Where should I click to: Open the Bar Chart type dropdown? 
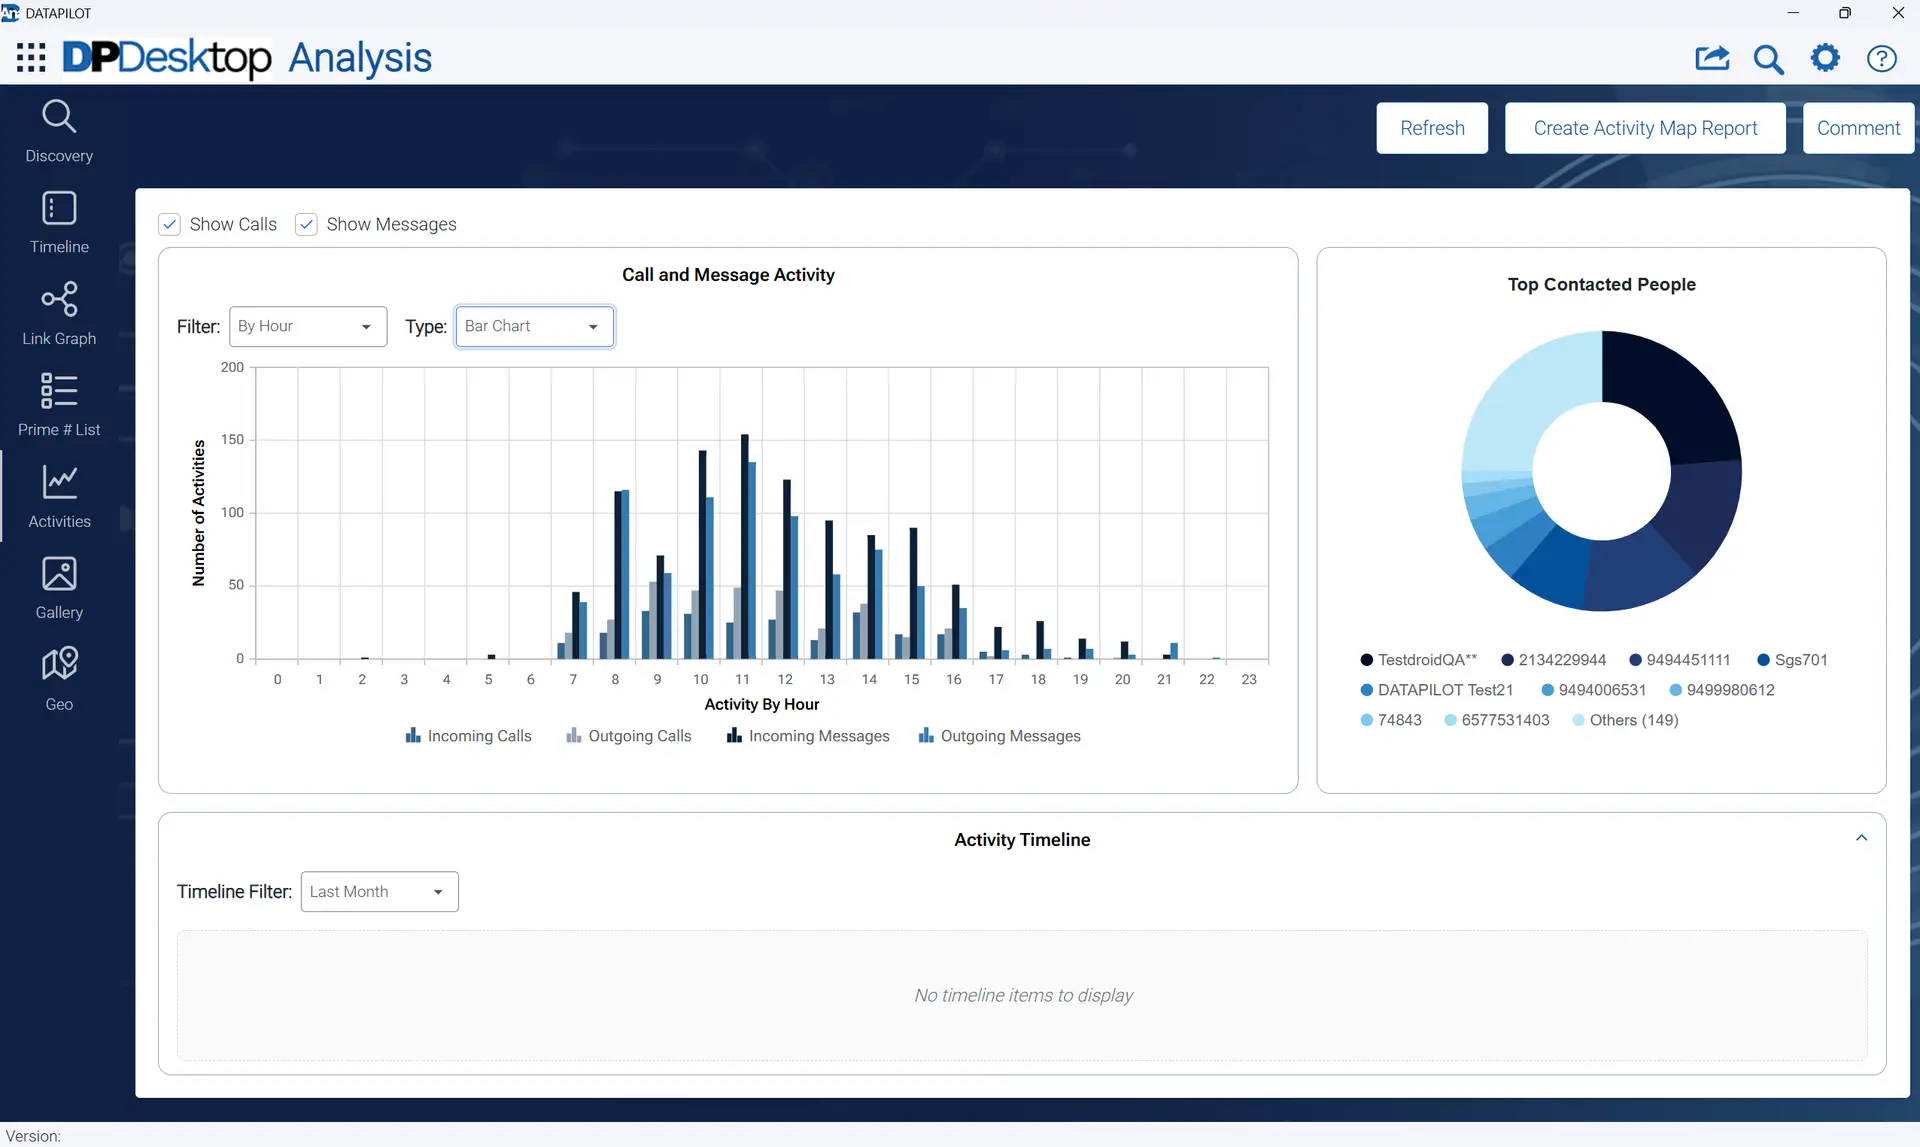click(x=535, y=327)
